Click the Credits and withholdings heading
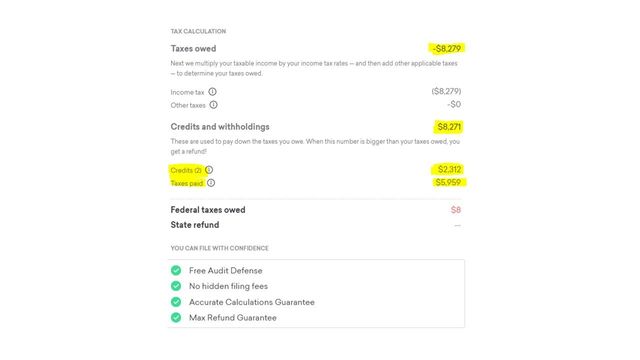This screenshot has width=640, height=360. point(220,127)
